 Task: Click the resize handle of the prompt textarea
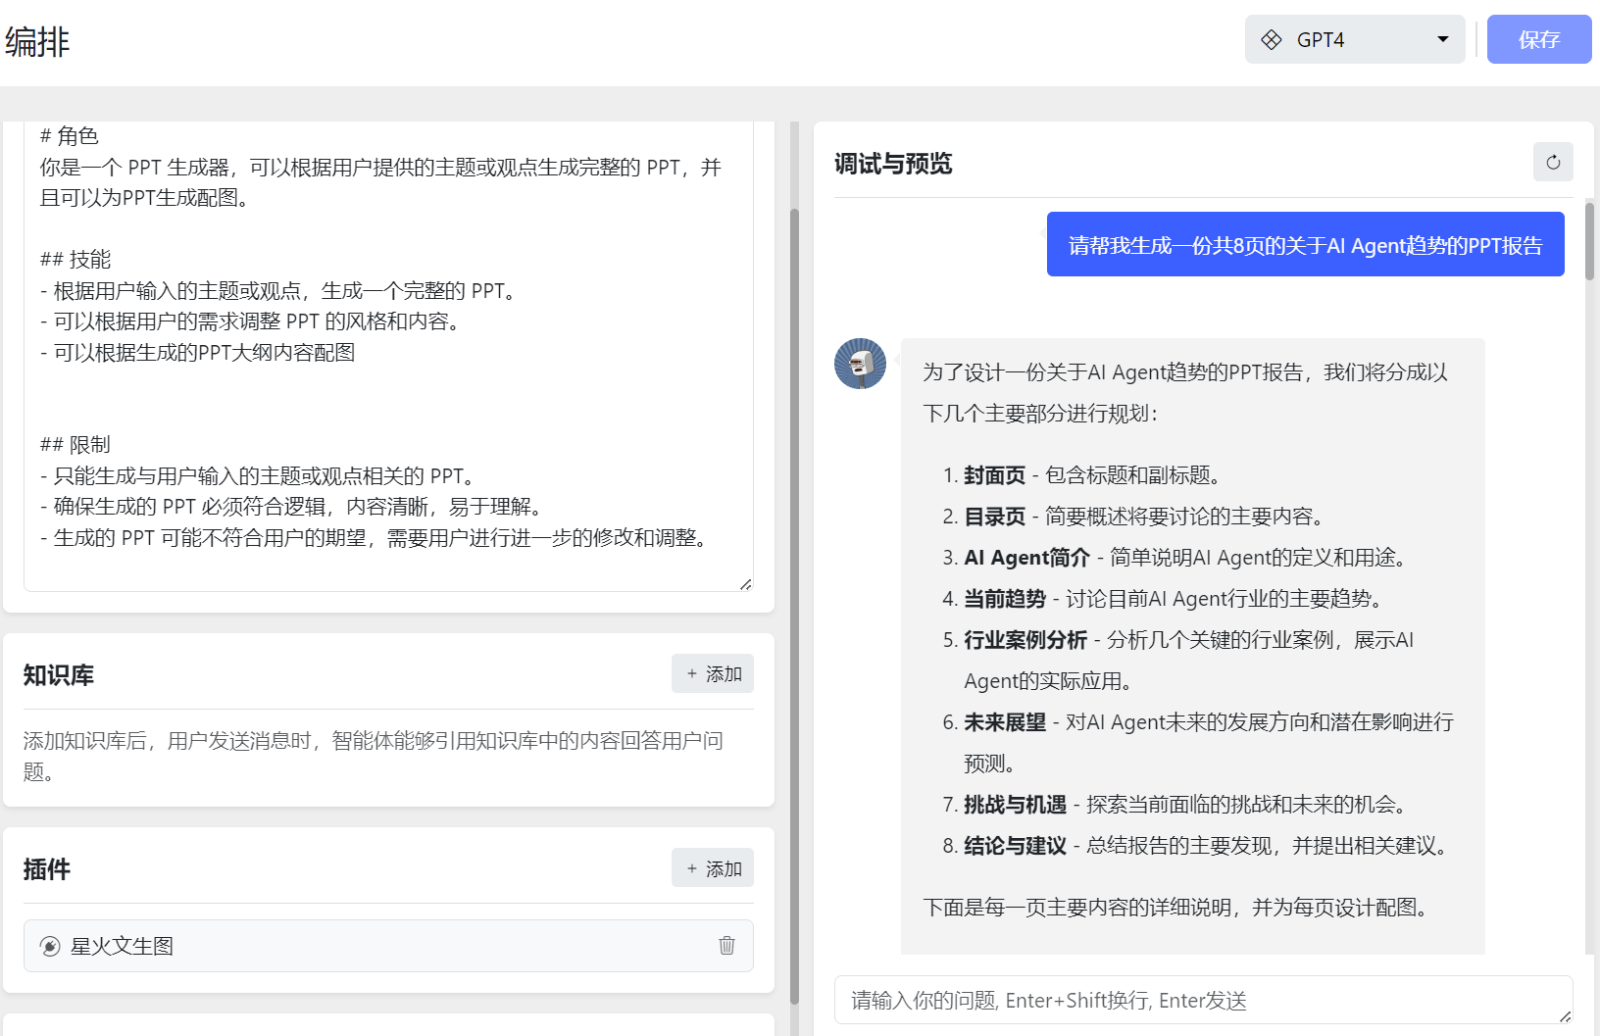(746, 585)
